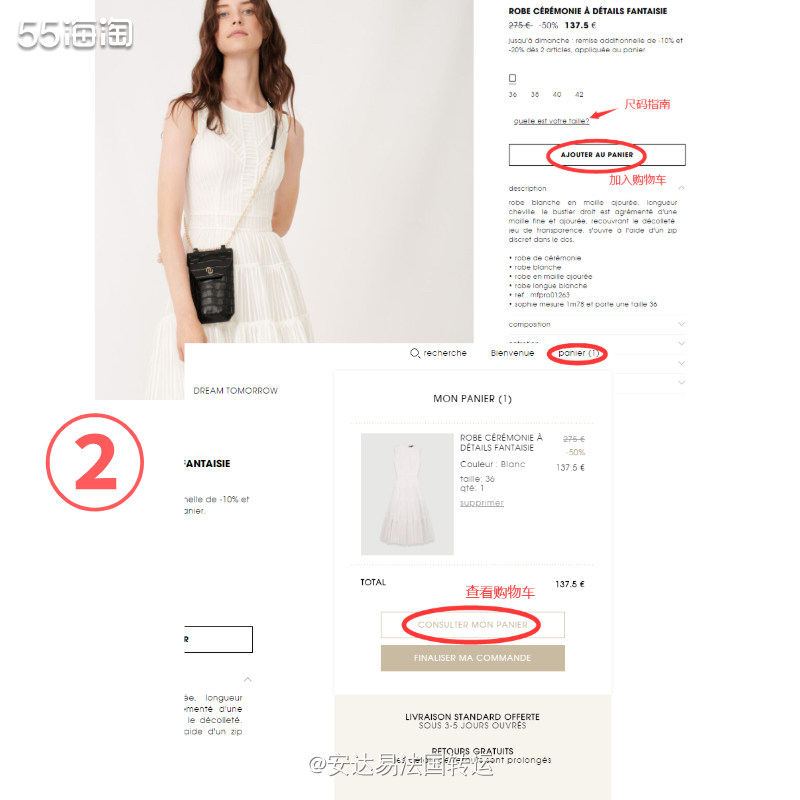
Task: Choose size 40
Action: (x=557, y=95)
